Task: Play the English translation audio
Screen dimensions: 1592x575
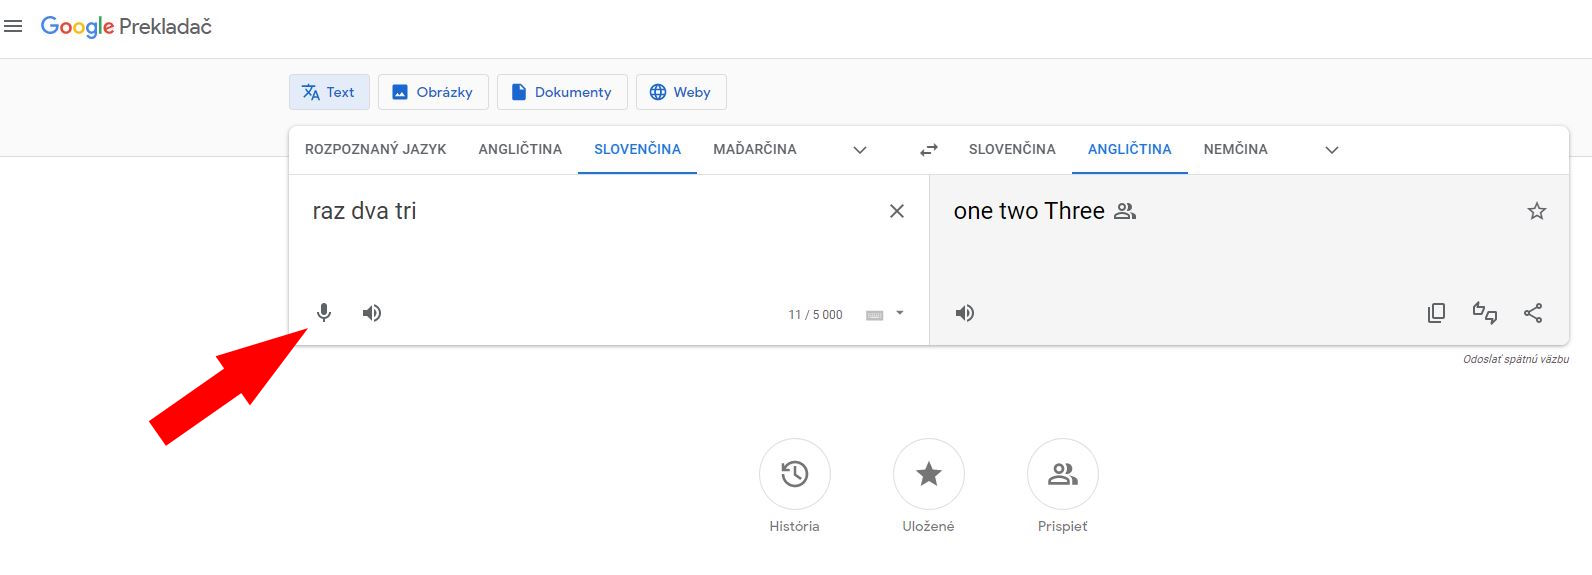Action: 965,313
